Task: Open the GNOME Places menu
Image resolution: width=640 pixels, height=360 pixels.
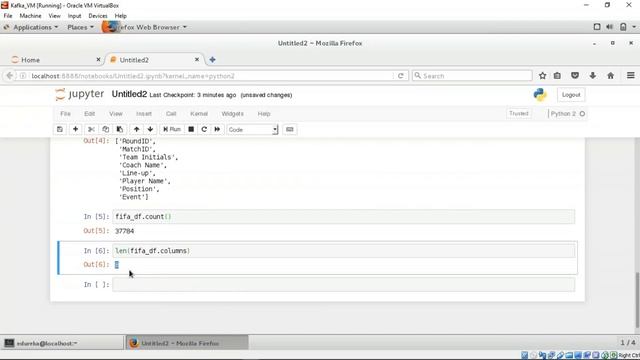Action: pyautogui.click(x=80, y=27)
